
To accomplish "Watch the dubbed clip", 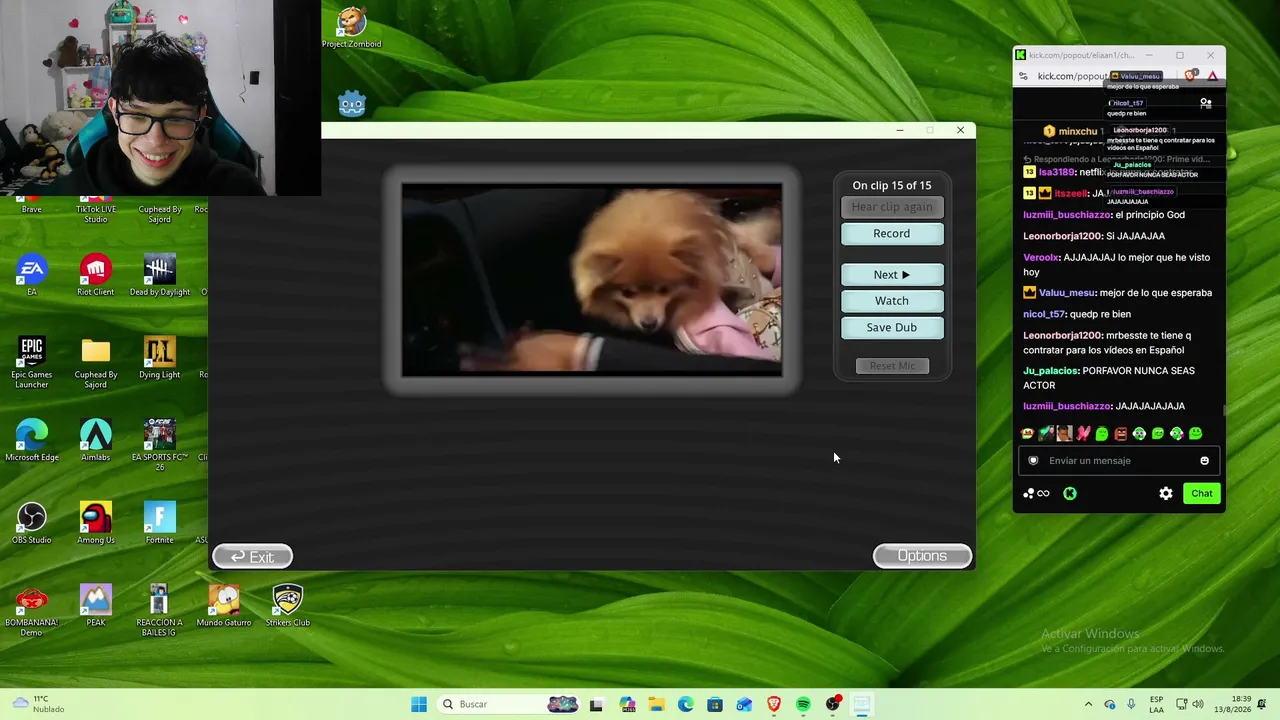I will click(892, 301).
